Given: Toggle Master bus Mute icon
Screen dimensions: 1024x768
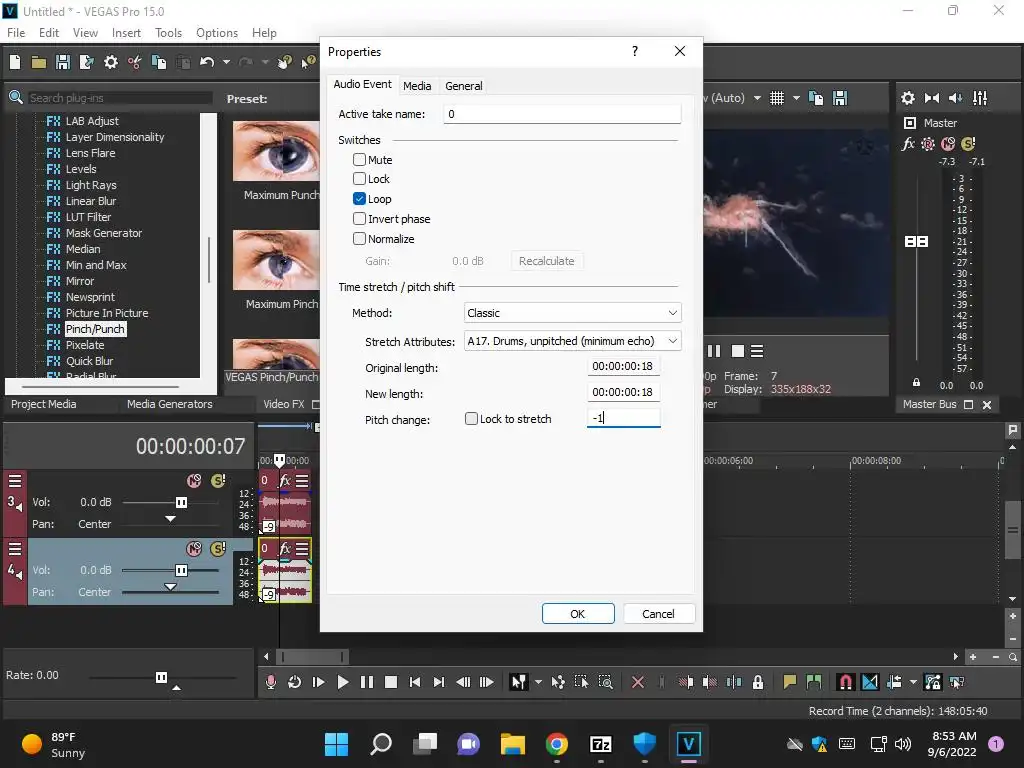Looking at the screenshot, I should point(948,144).
